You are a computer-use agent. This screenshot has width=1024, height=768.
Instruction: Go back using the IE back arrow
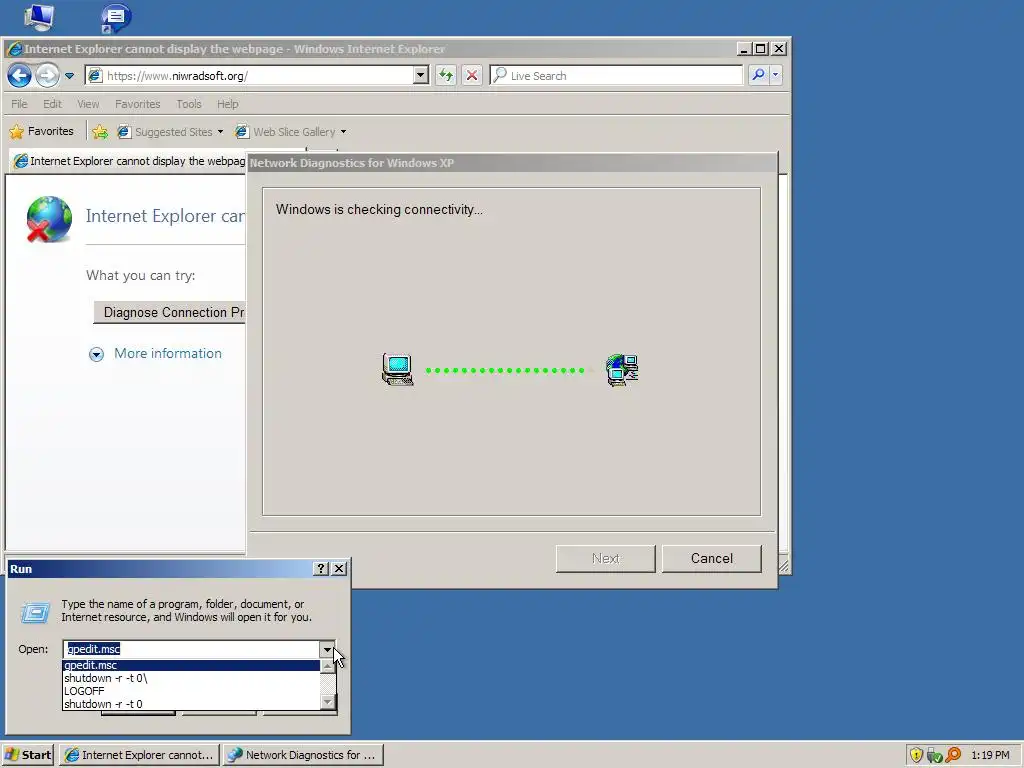(20, 76)
